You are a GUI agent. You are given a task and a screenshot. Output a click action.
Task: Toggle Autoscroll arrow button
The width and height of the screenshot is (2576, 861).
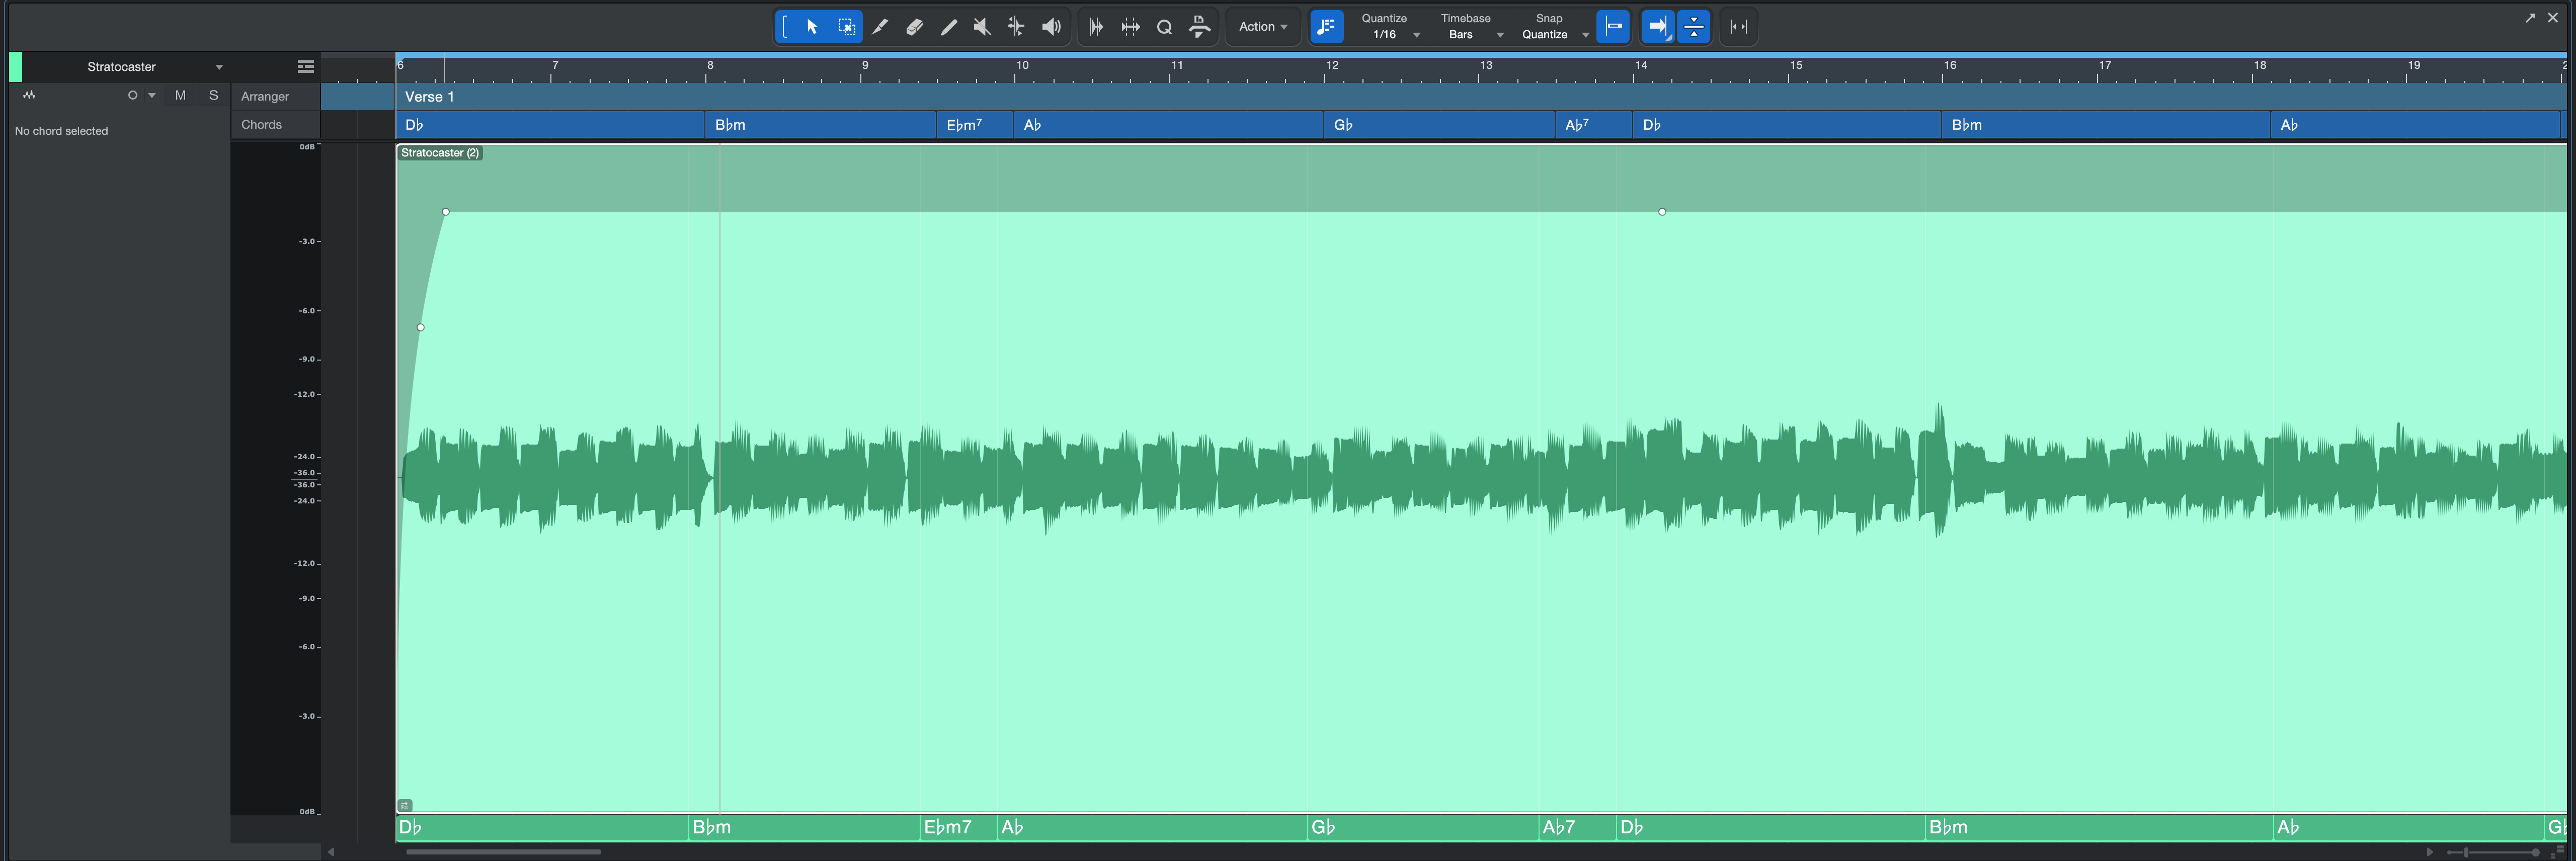point(1658,27)
